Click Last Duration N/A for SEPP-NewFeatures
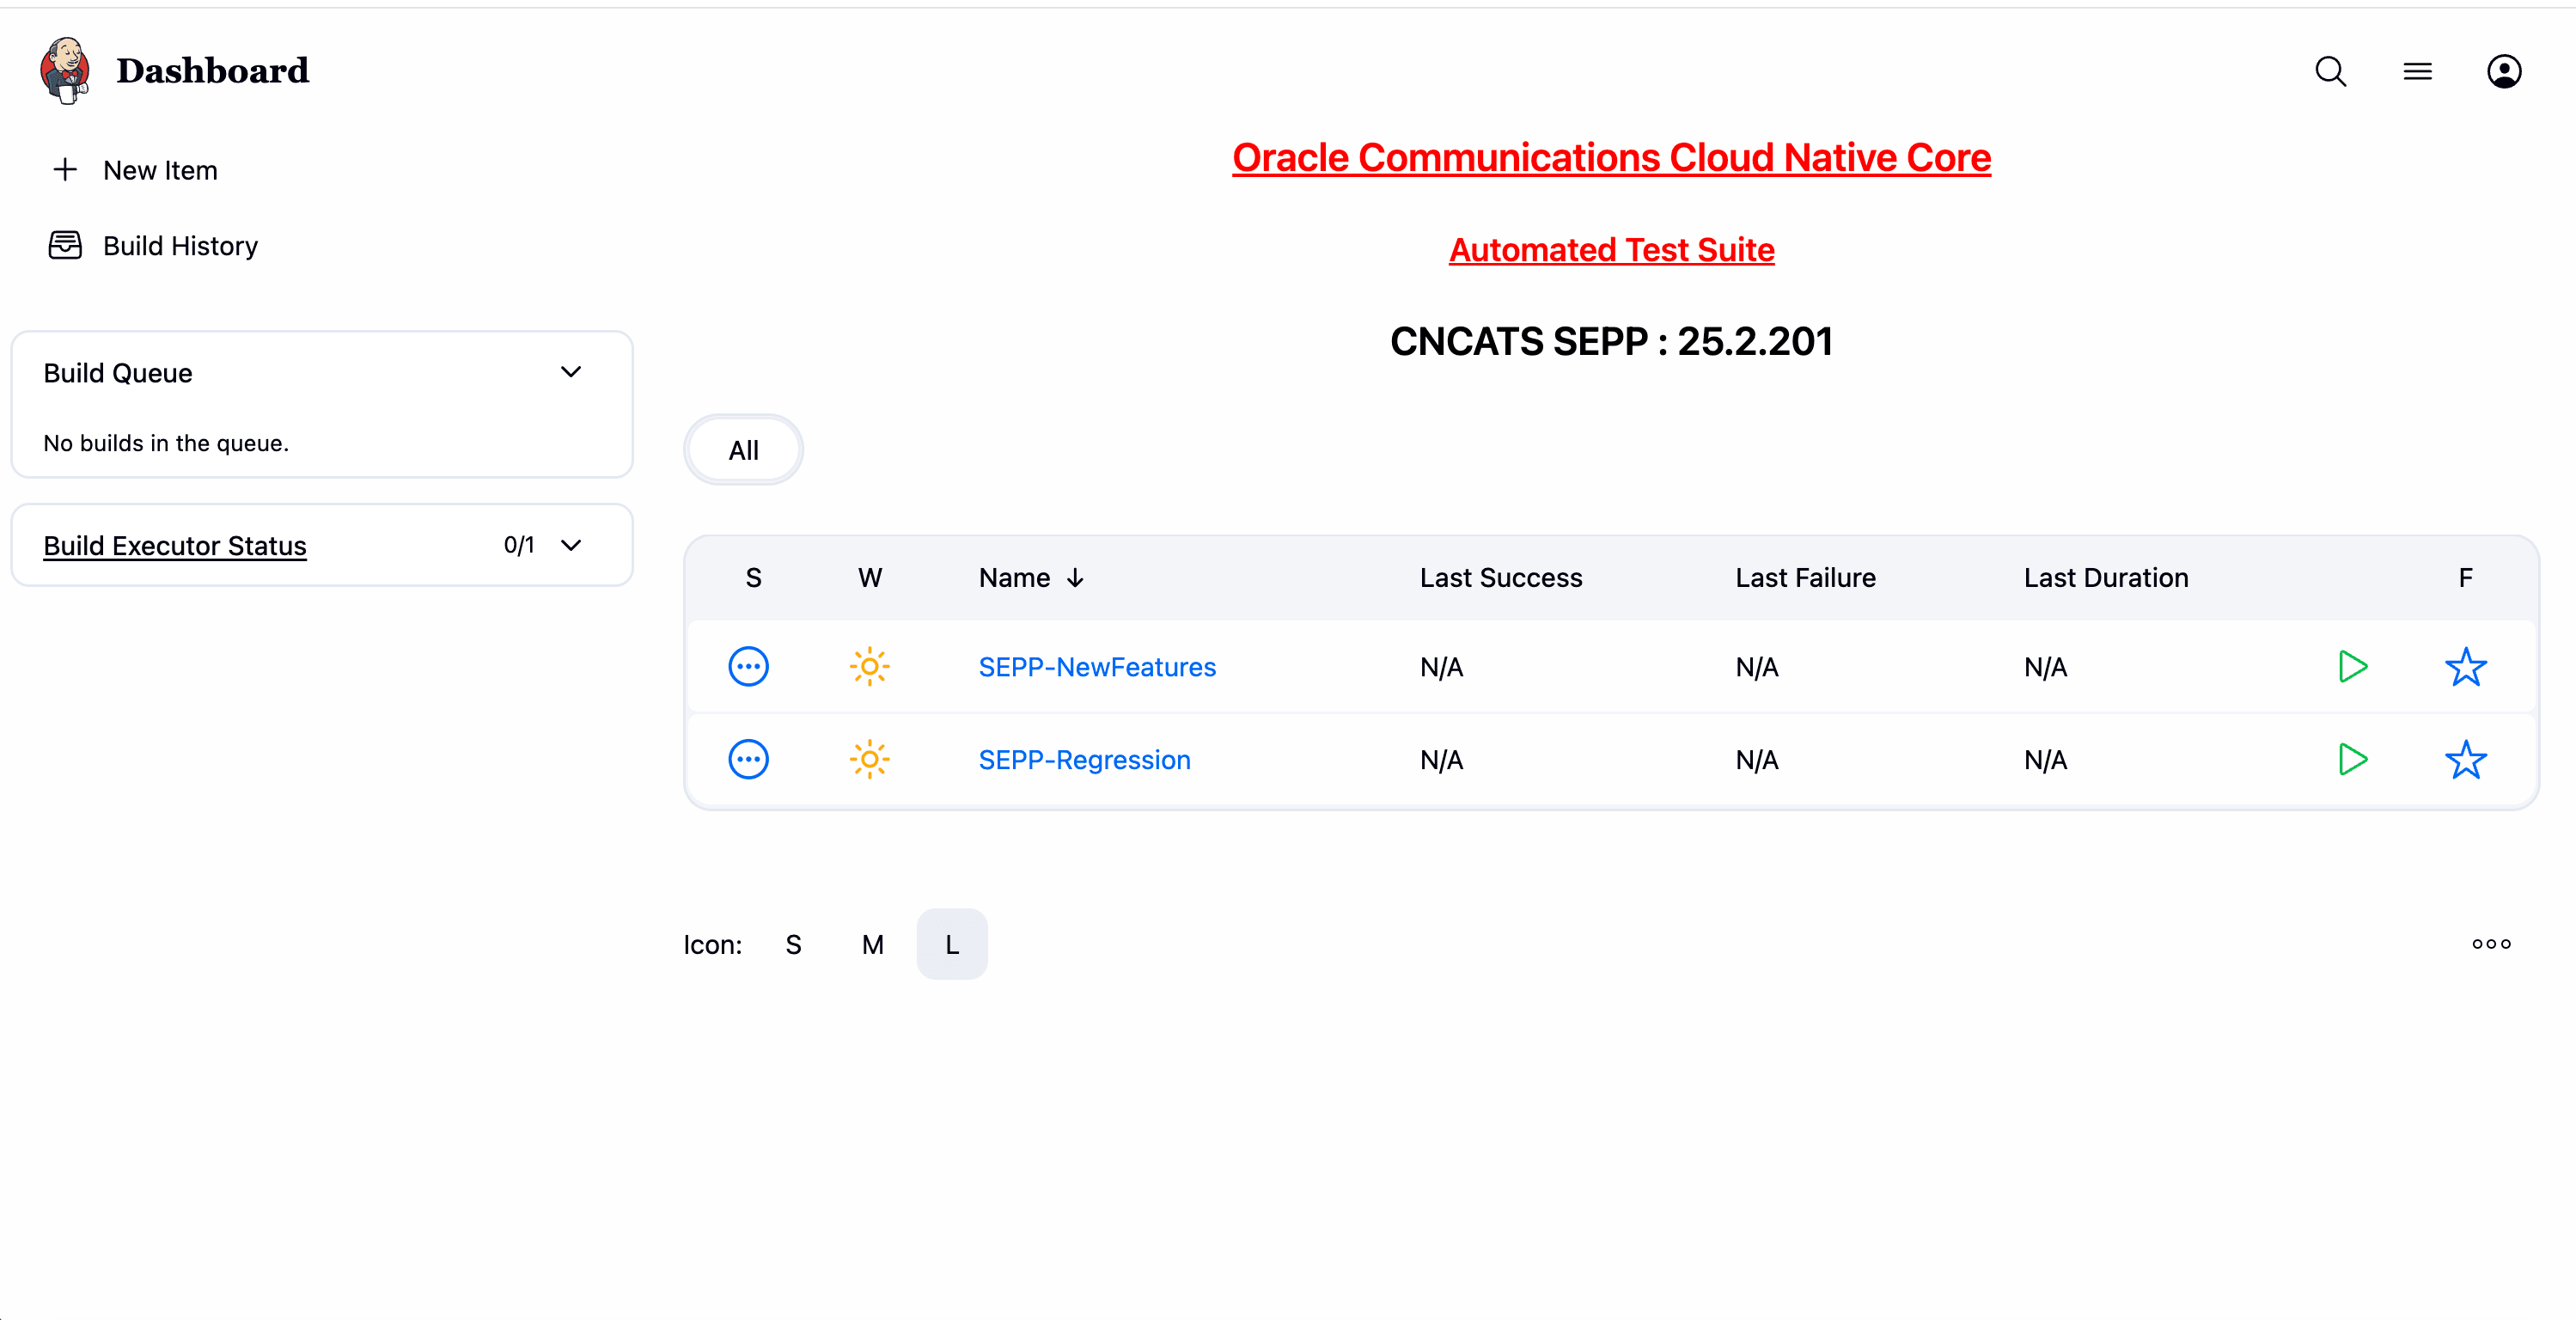This screenshot has height=1320, width=2576. tap(2045, 667)
